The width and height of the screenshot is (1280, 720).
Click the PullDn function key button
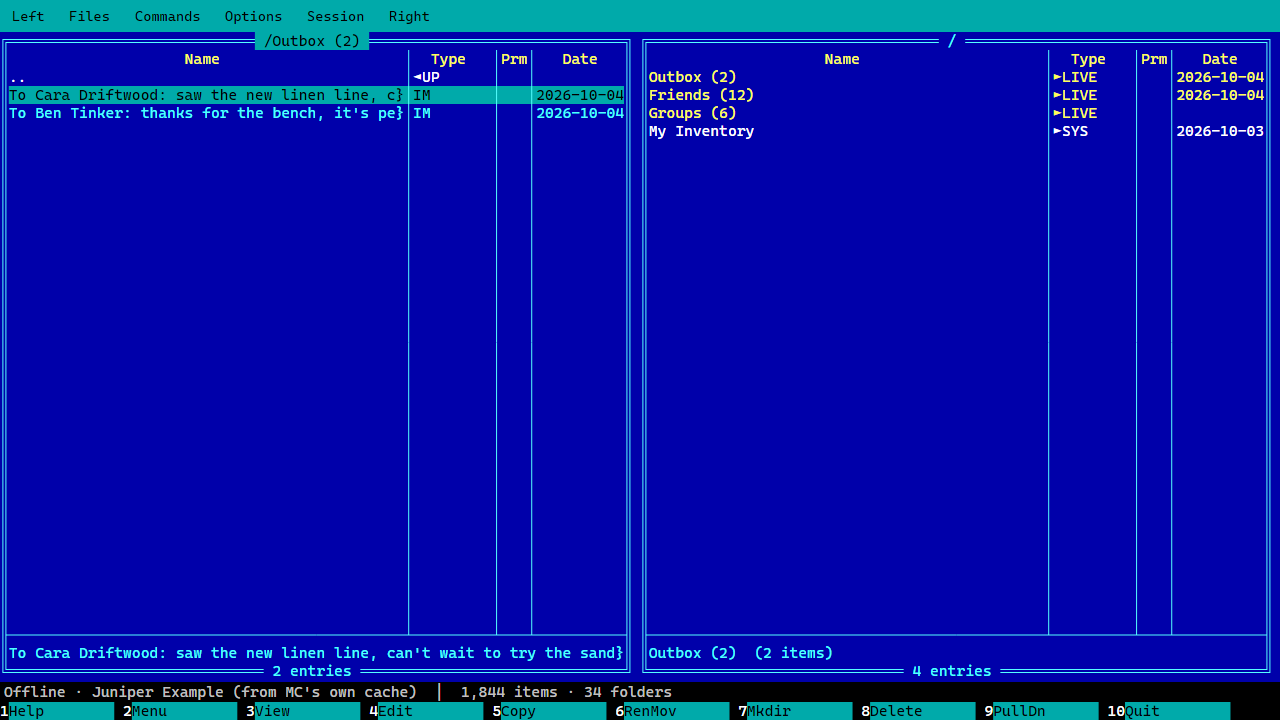[x=1041, y=711]
